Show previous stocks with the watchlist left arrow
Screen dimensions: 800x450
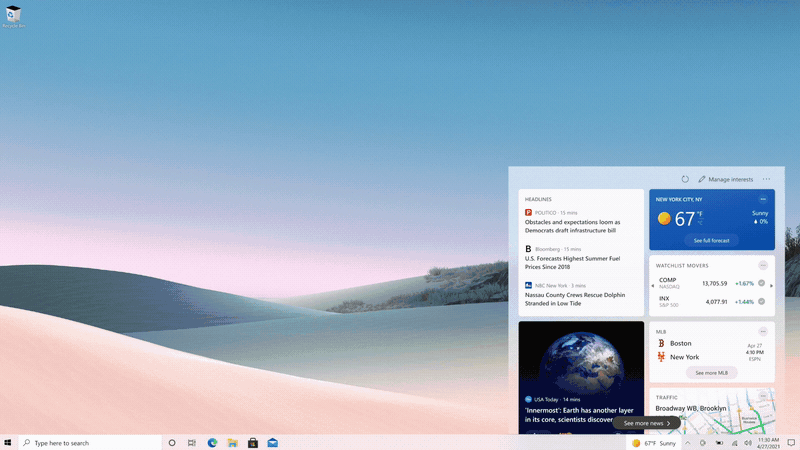pos(653,286)
